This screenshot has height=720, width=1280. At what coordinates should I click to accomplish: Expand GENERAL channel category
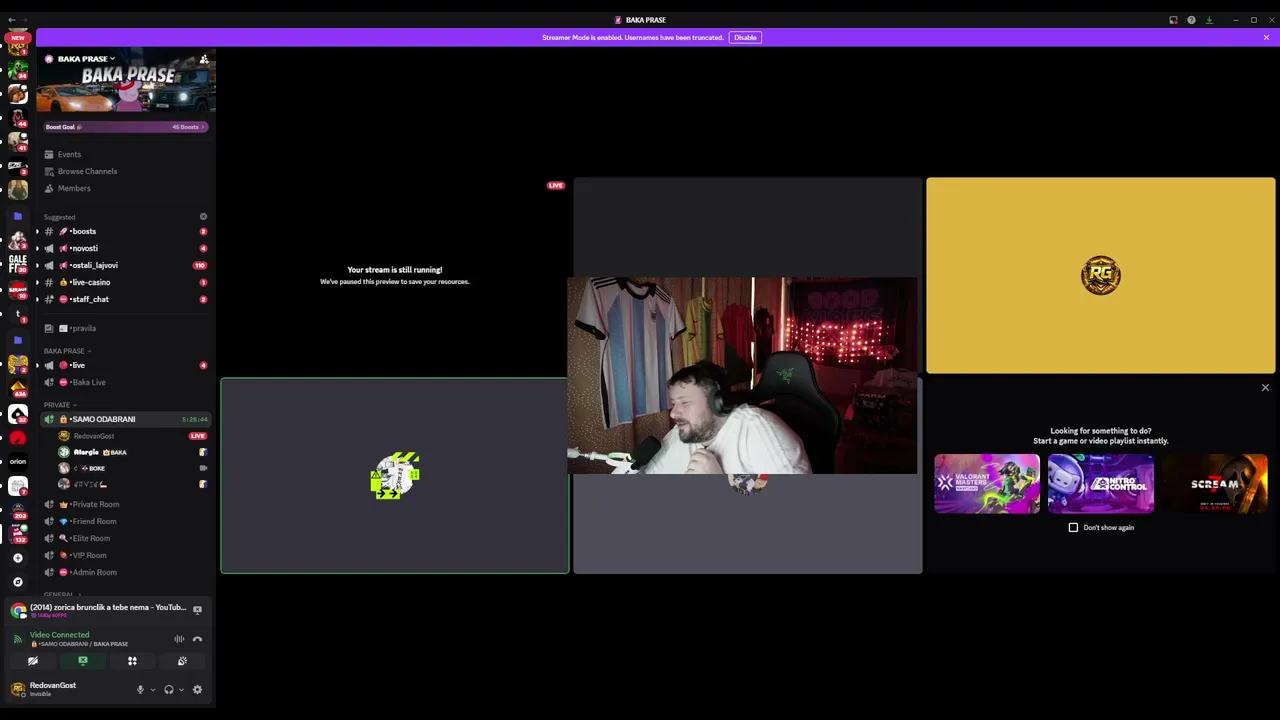click(62, 594)
